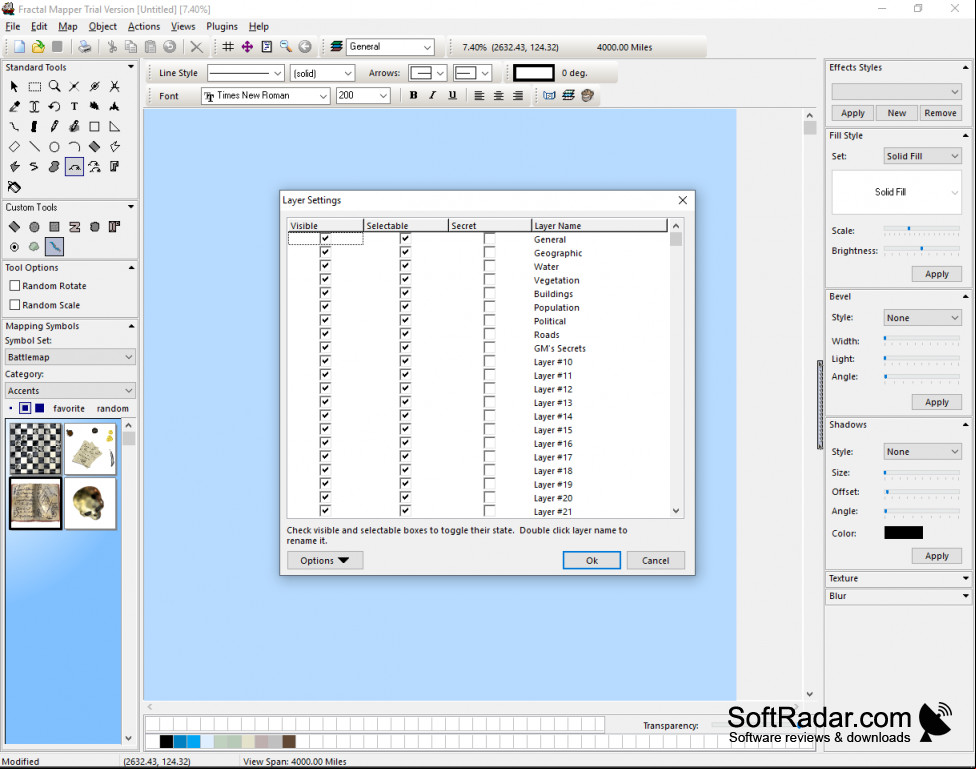Click Cancel in Layer Settings dialog
This screenshot has height=769, width=976.
click(x=655, y=560)
